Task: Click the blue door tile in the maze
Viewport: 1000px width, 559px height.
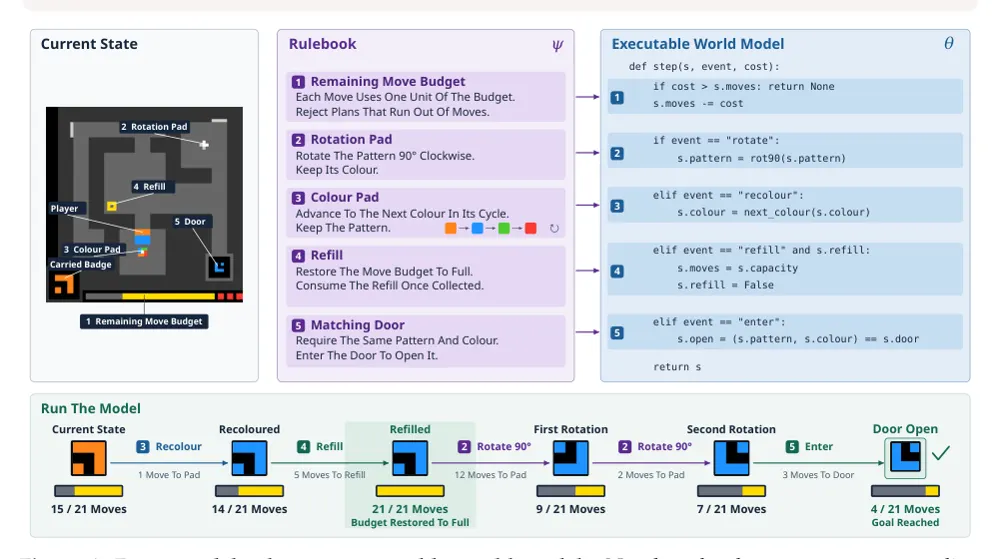Action: pos(219,266)
